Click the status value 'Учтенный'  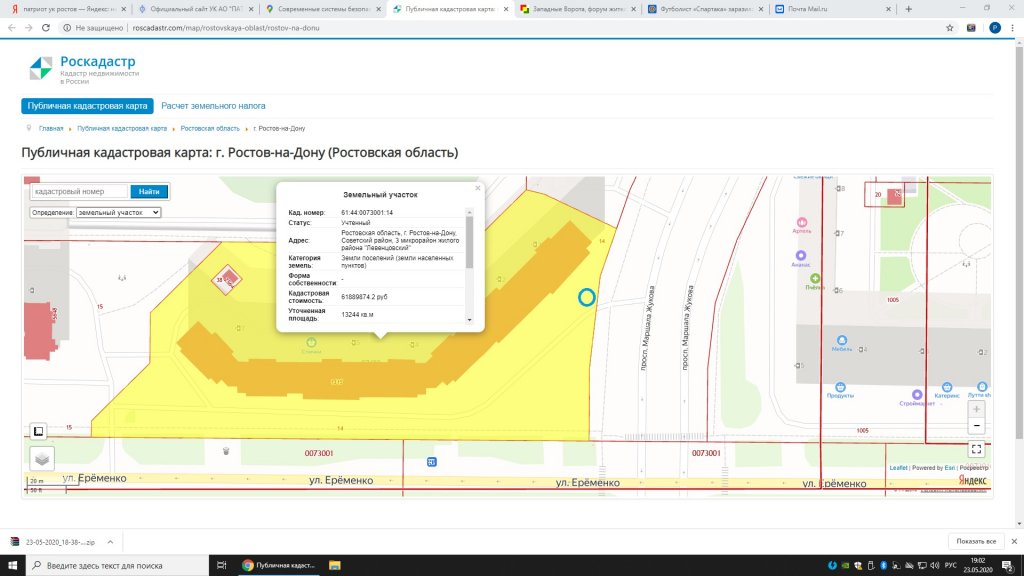[355, 223]
